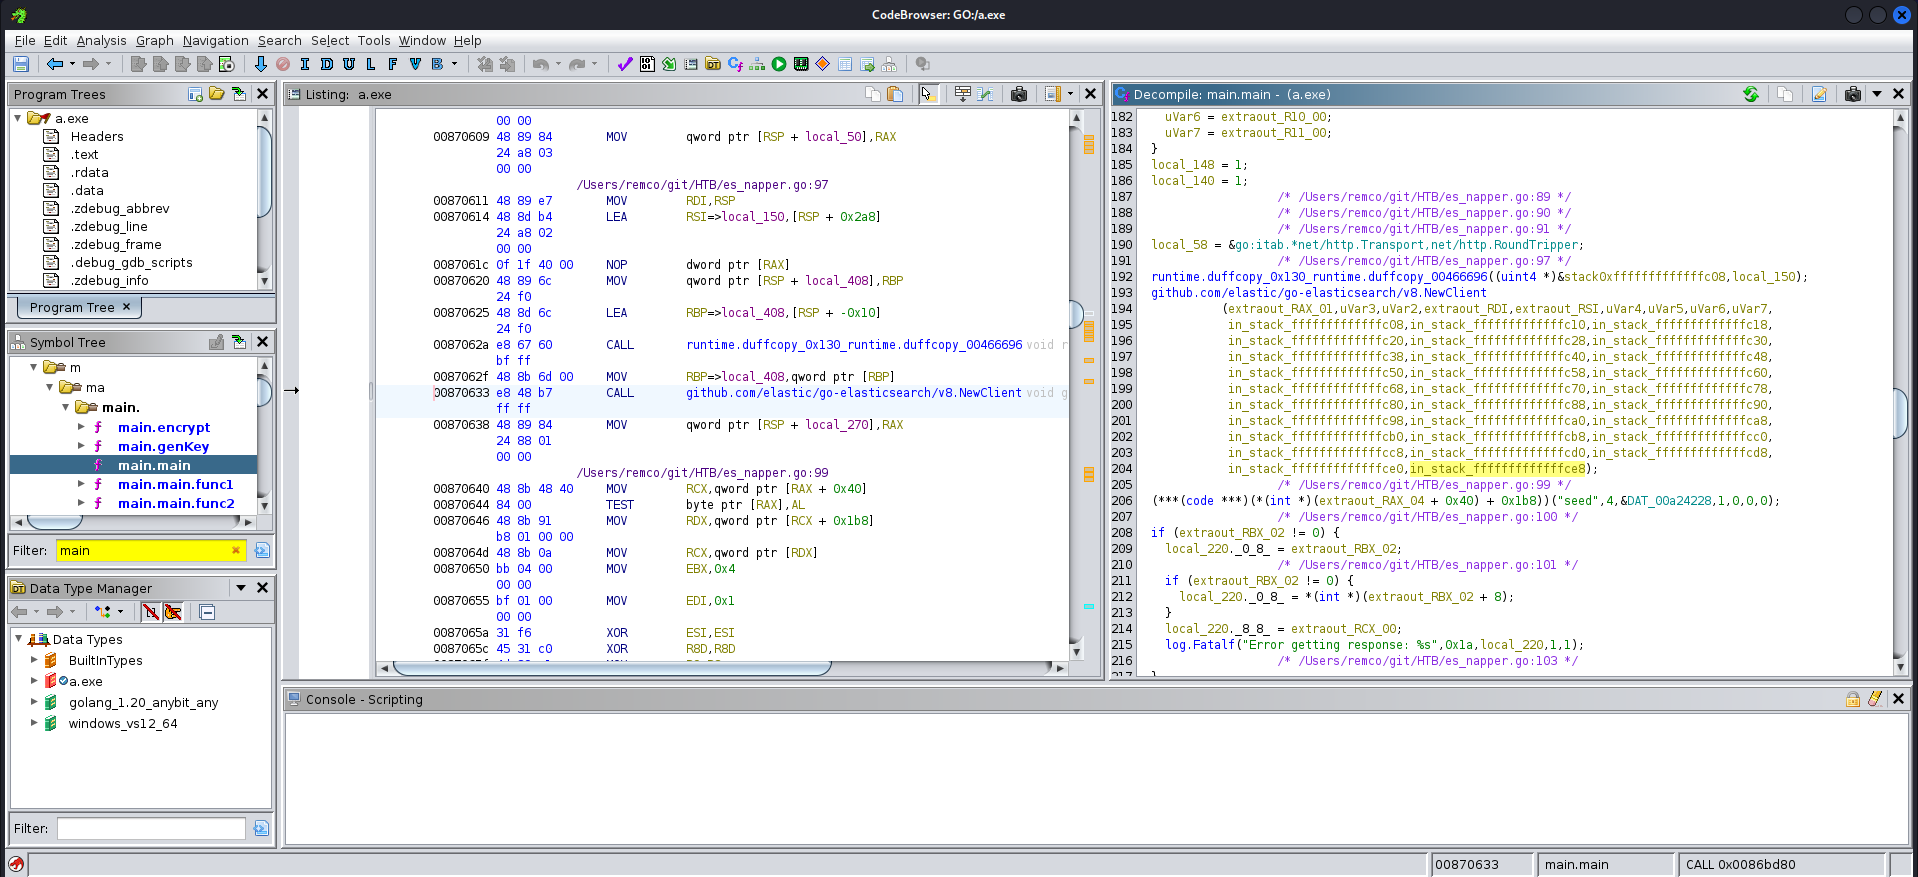
Task: Click the Define Data 'D' toolbar icon
Action: [x=327, y=64]
